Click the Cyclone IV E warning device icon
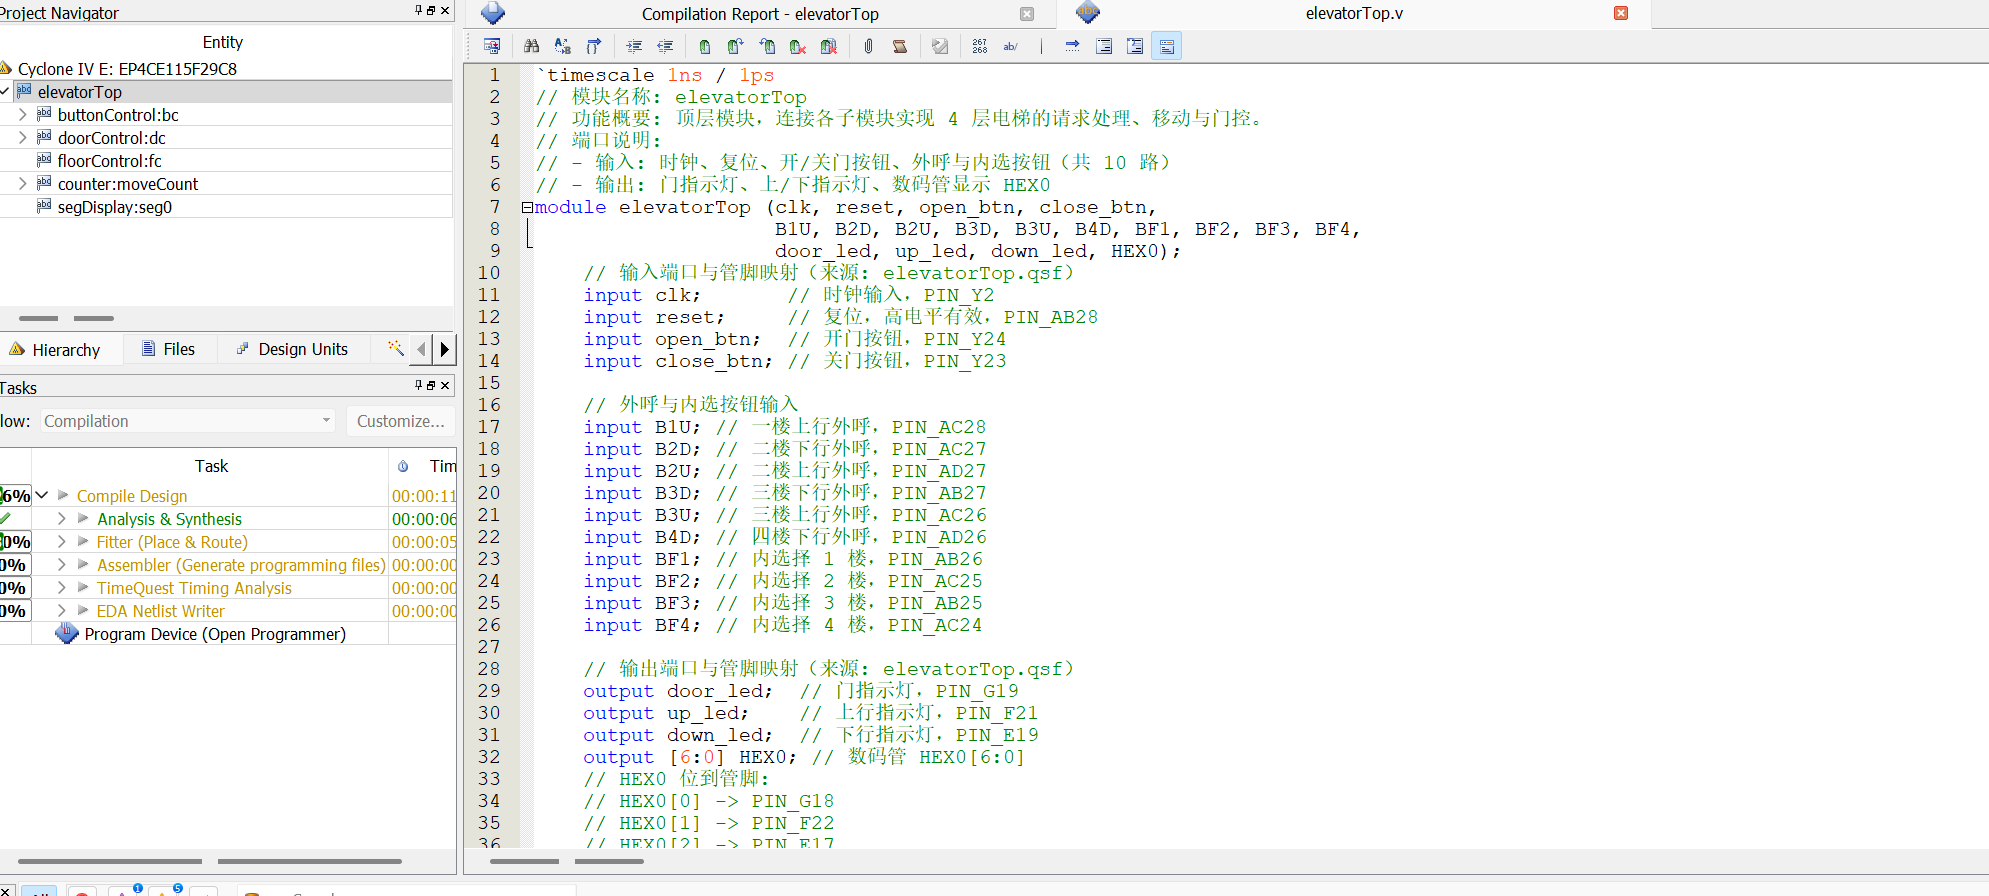1989x896 pixels. coord(6,68)
